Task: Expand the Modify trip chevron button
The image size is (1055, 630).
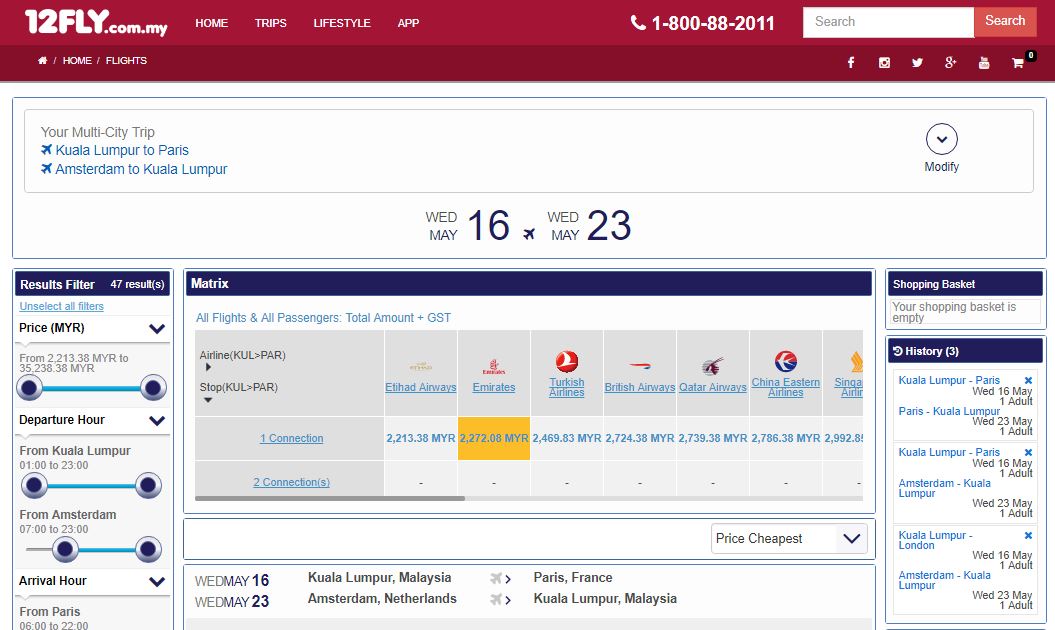Action: point(941,139)
